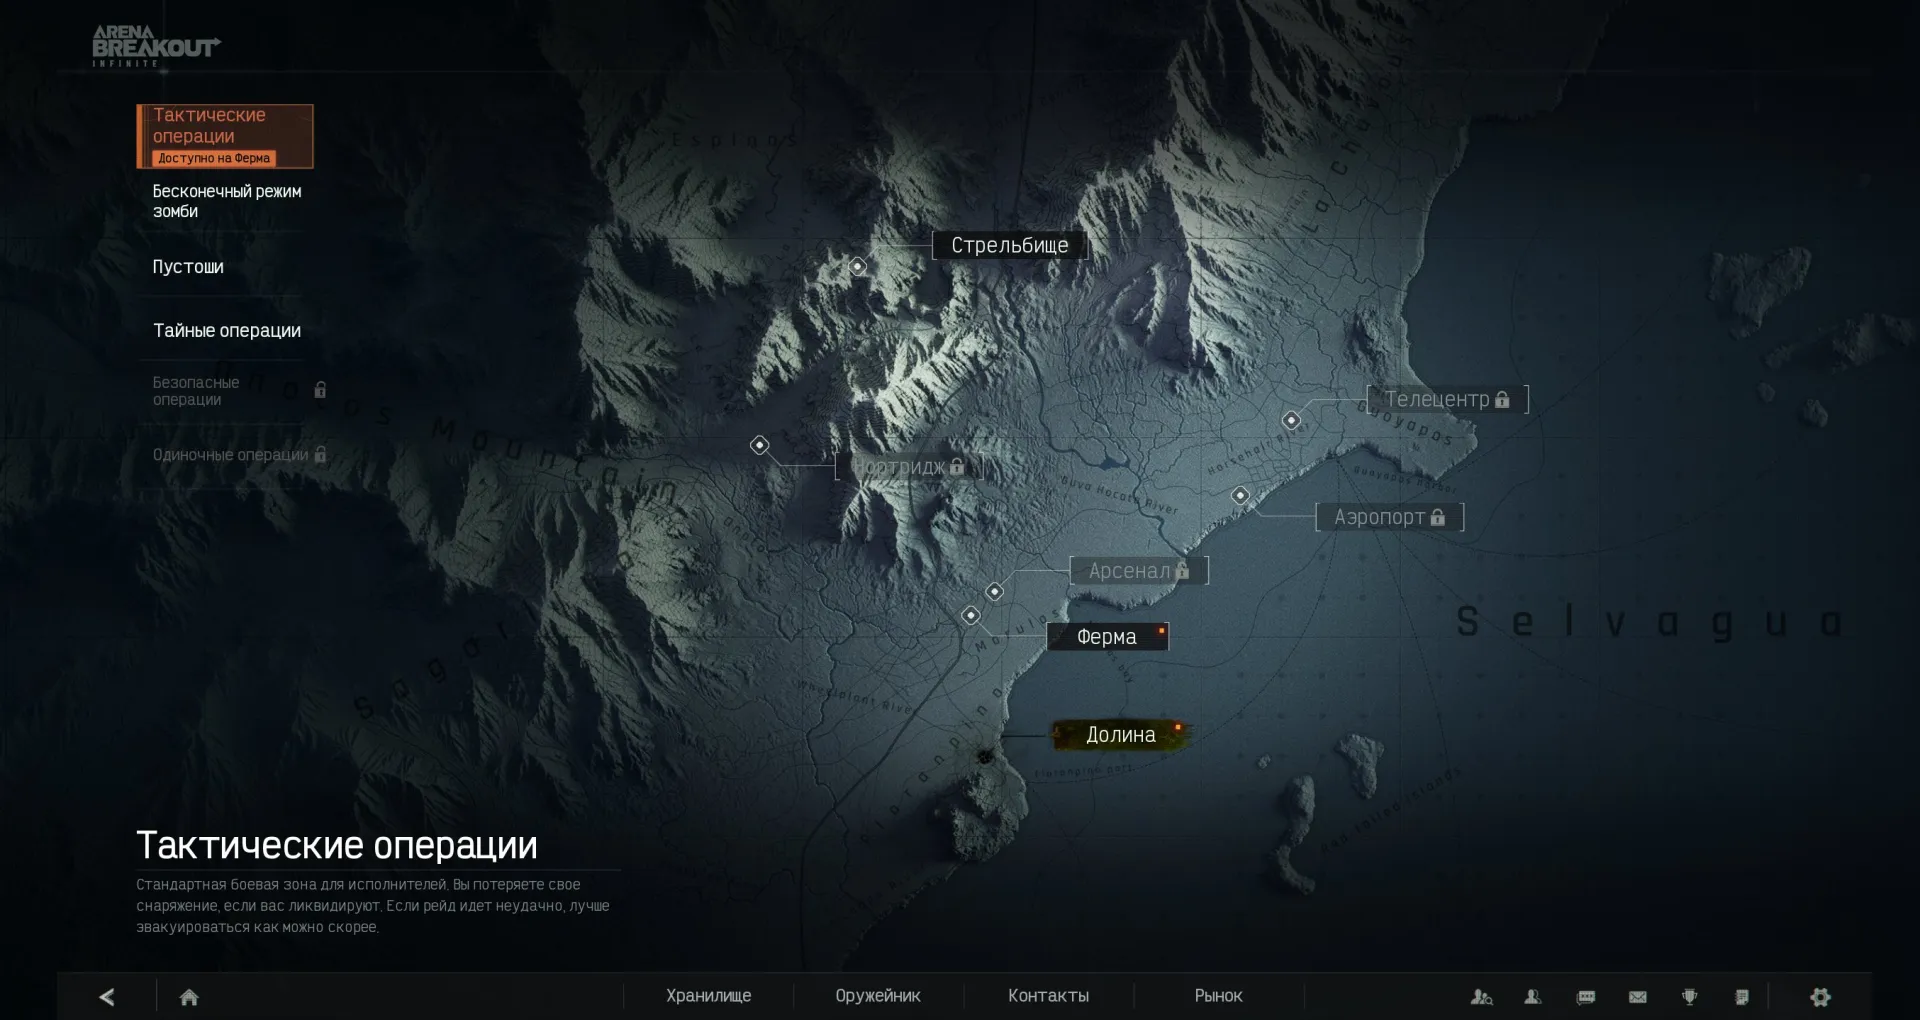Click the lock icon on Телецентр
The image size is (1920, 1020).
point(1501,399)
